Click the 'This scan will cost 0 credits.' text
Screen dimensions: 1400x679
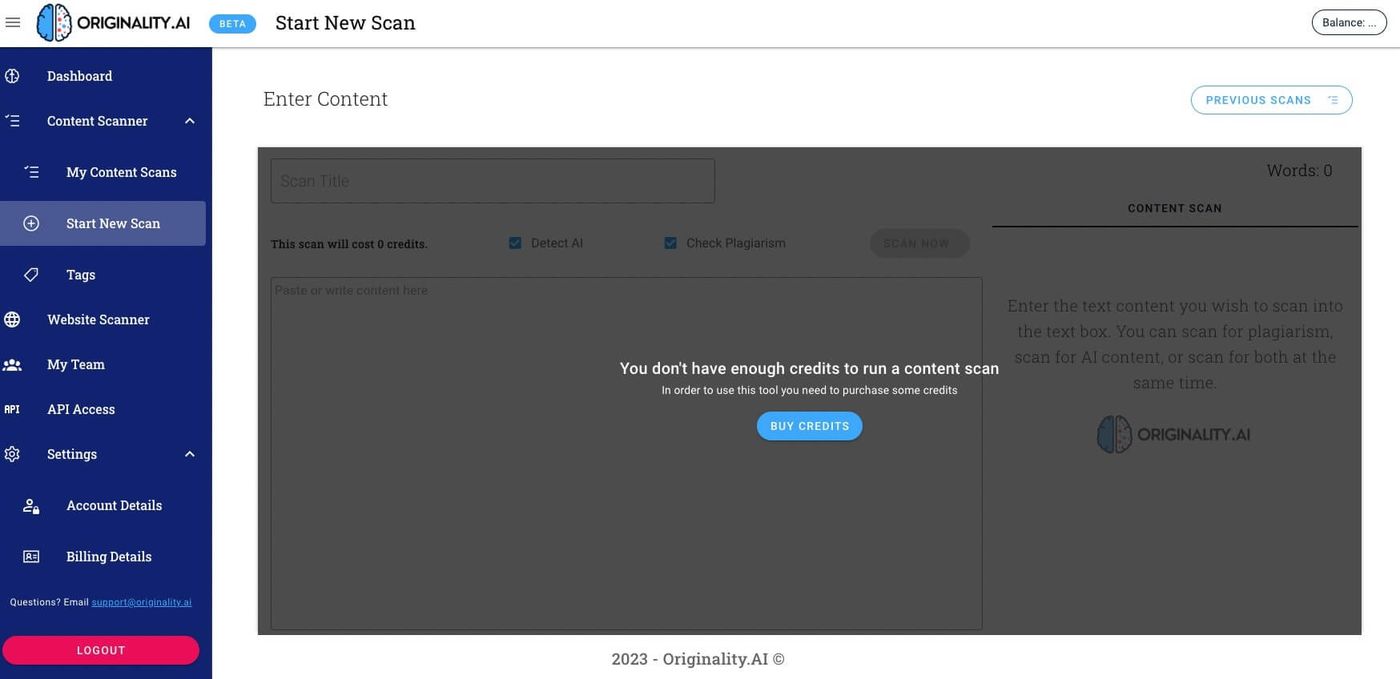tap(349, 244)
